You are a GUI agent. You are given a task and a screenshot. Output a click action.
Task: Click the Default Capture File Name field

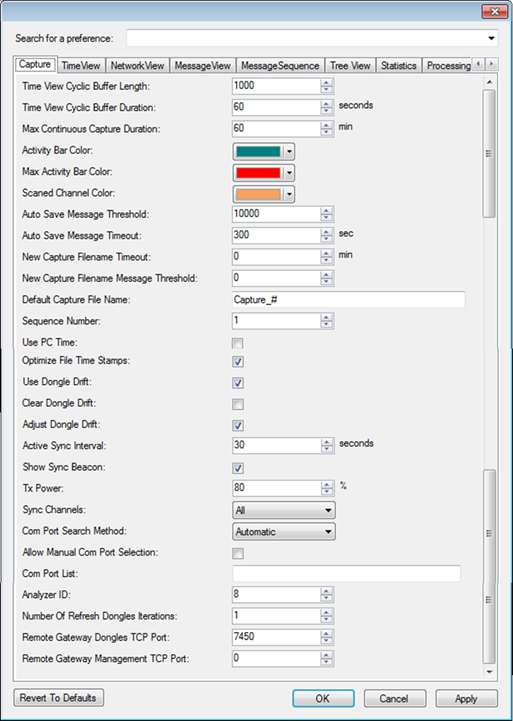tap(348, 300)
